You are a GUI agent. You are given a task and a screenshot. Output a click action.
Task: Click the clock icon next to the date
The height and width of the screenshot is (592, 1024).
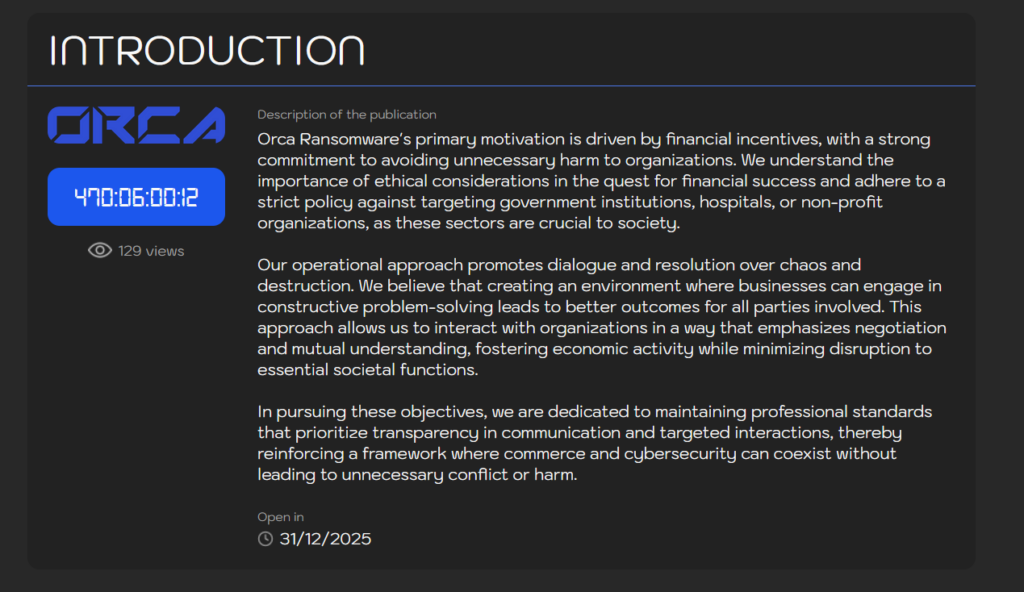click(x=265, y=539)
